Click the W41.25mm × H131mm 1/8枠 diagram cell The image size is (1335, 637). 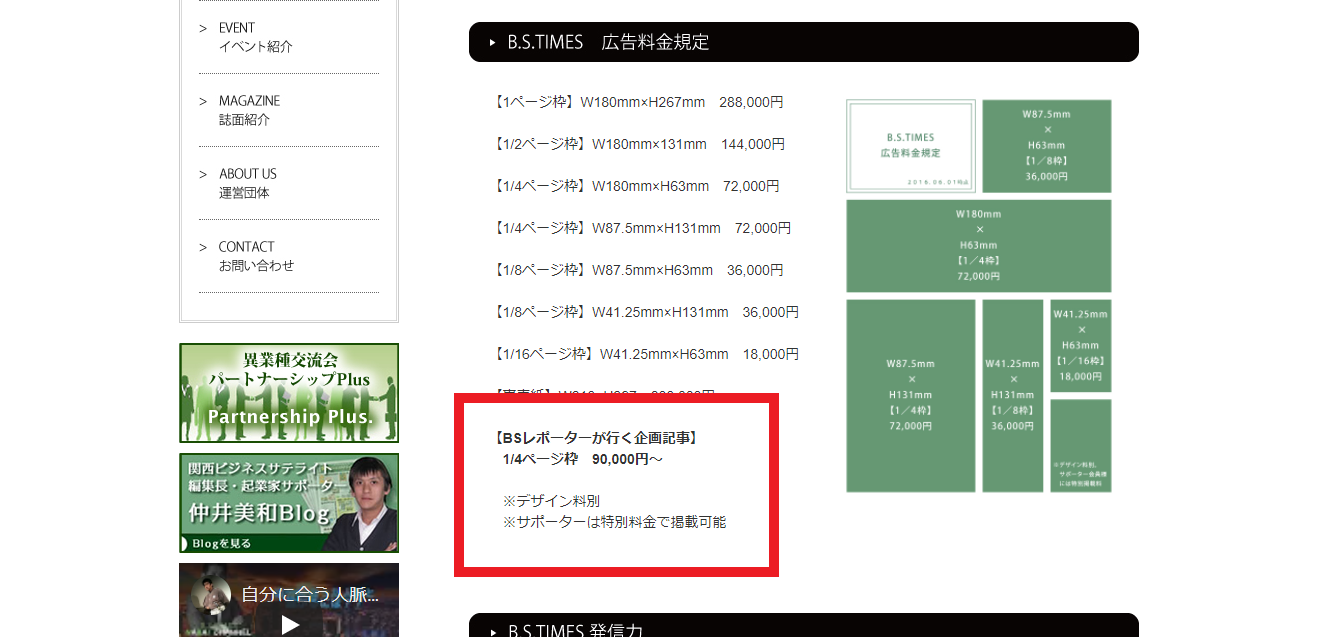(1013, 396)
